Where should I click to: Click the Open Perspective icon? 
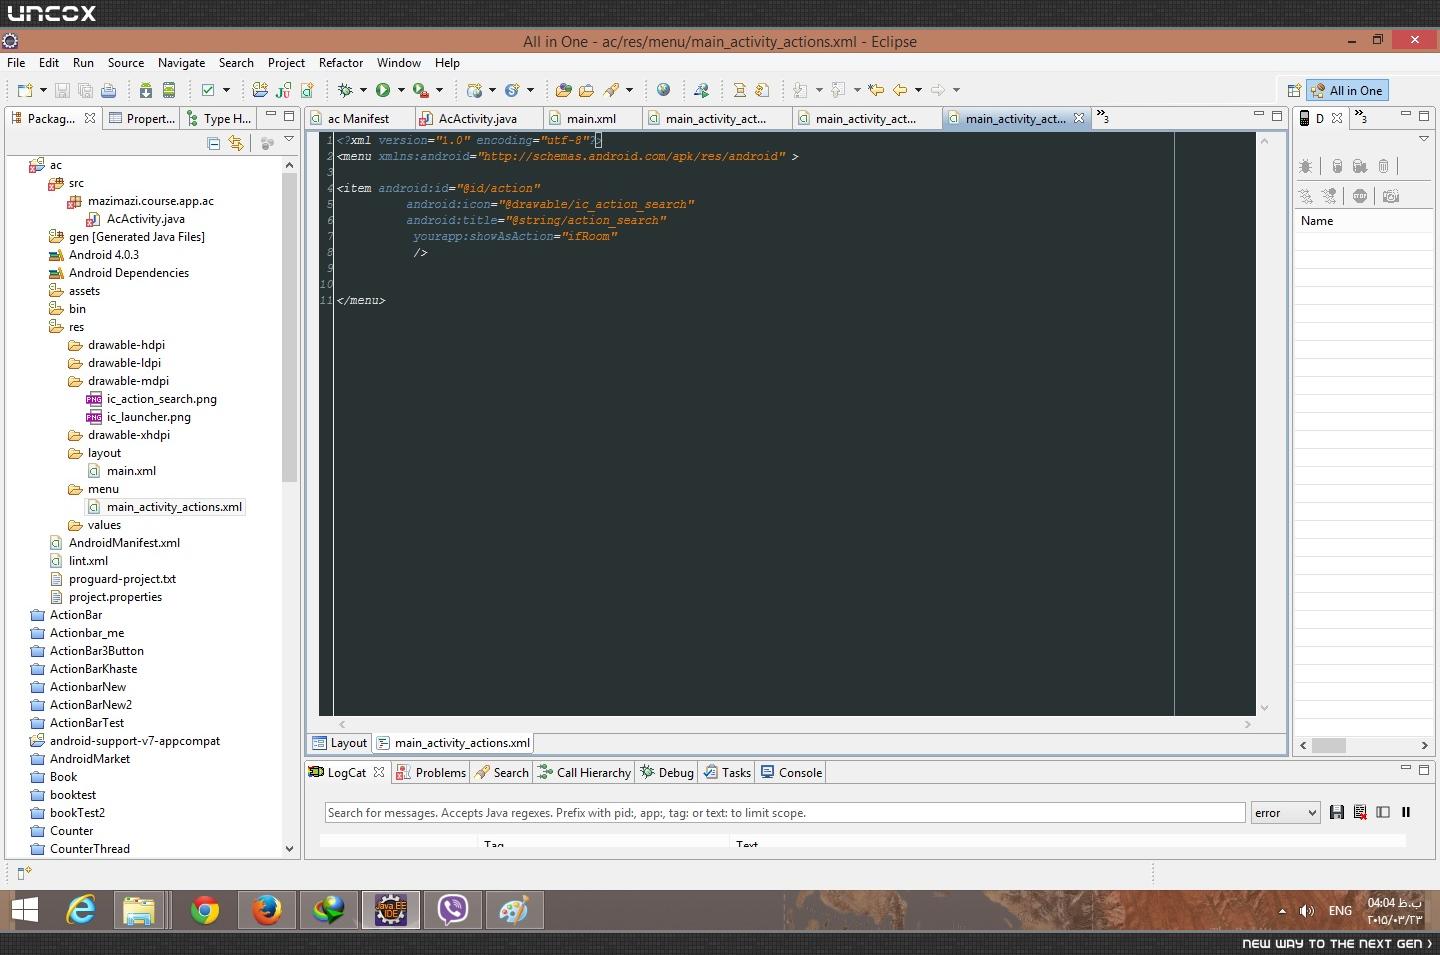1293,90
